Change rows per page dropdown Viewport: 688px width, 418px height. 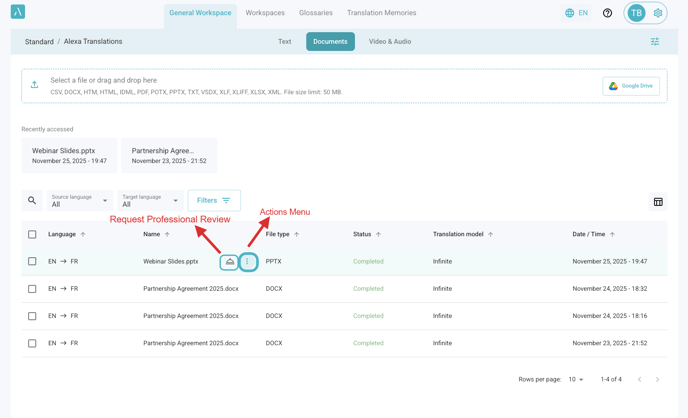[x=576, y=380]
